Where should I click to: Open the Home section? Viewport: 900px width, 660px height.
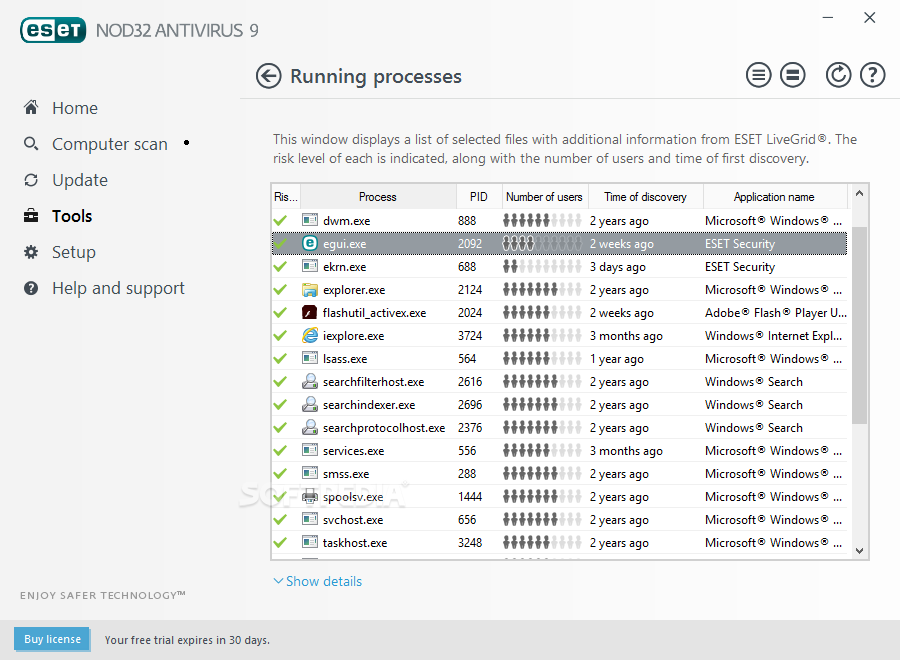click(x=75, y=108)
